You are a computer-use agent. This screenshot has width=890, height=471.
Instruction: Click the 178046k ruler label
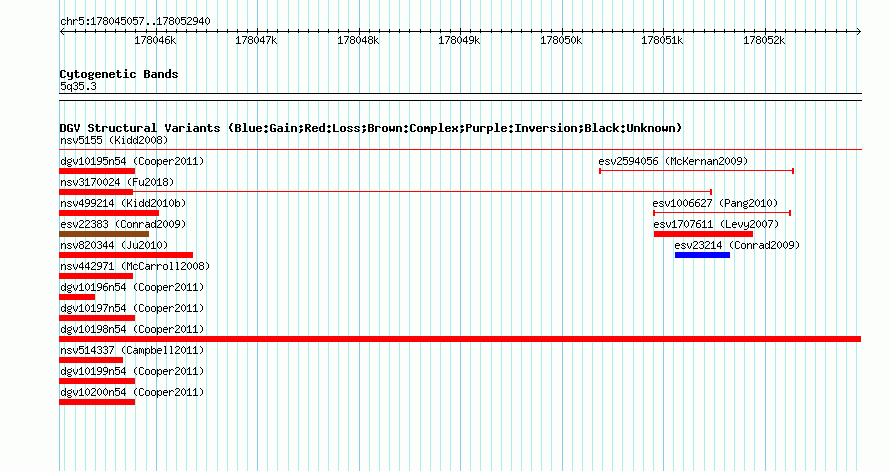(x=155, y=41)
